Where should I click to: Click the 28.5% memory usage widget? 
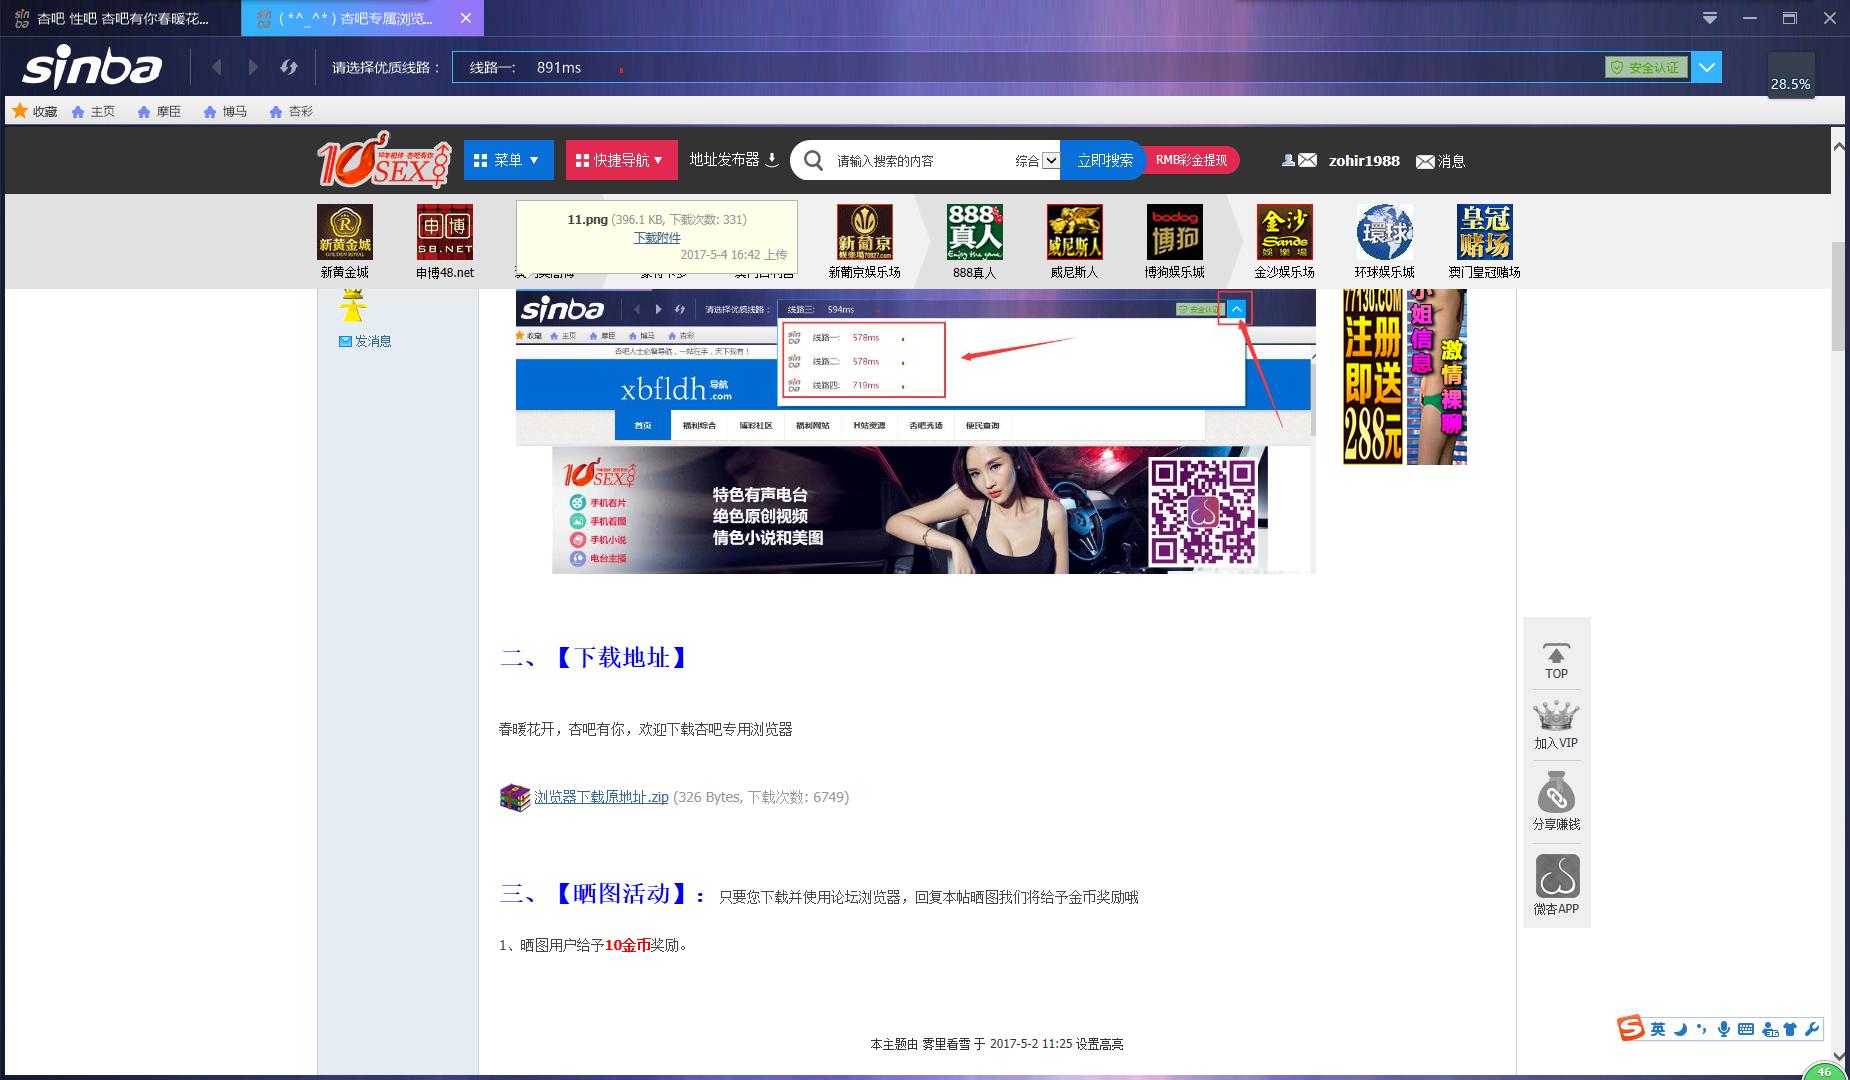(x=1790, y=74)
